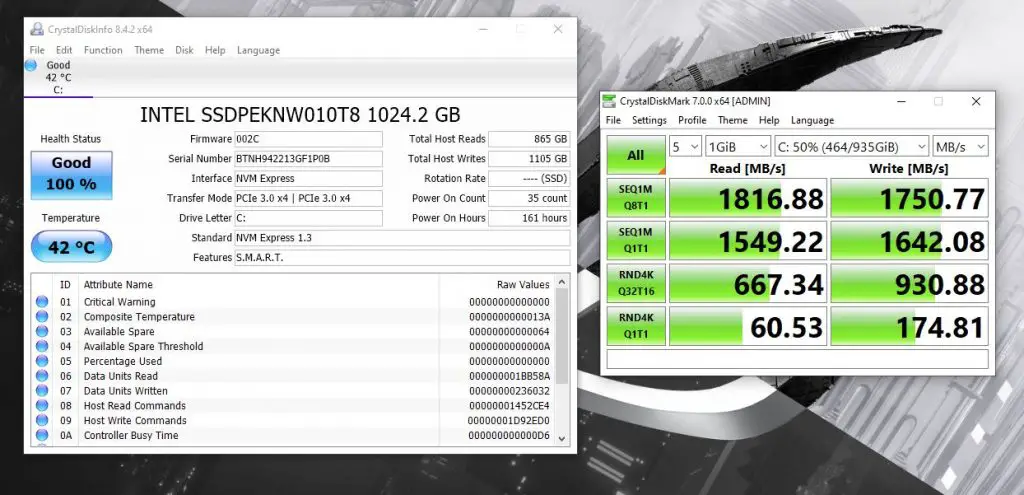Click status orb of Percentage Used row
Image resolution: width=1024 pixels, height=495 pixels.
(42, 361)
